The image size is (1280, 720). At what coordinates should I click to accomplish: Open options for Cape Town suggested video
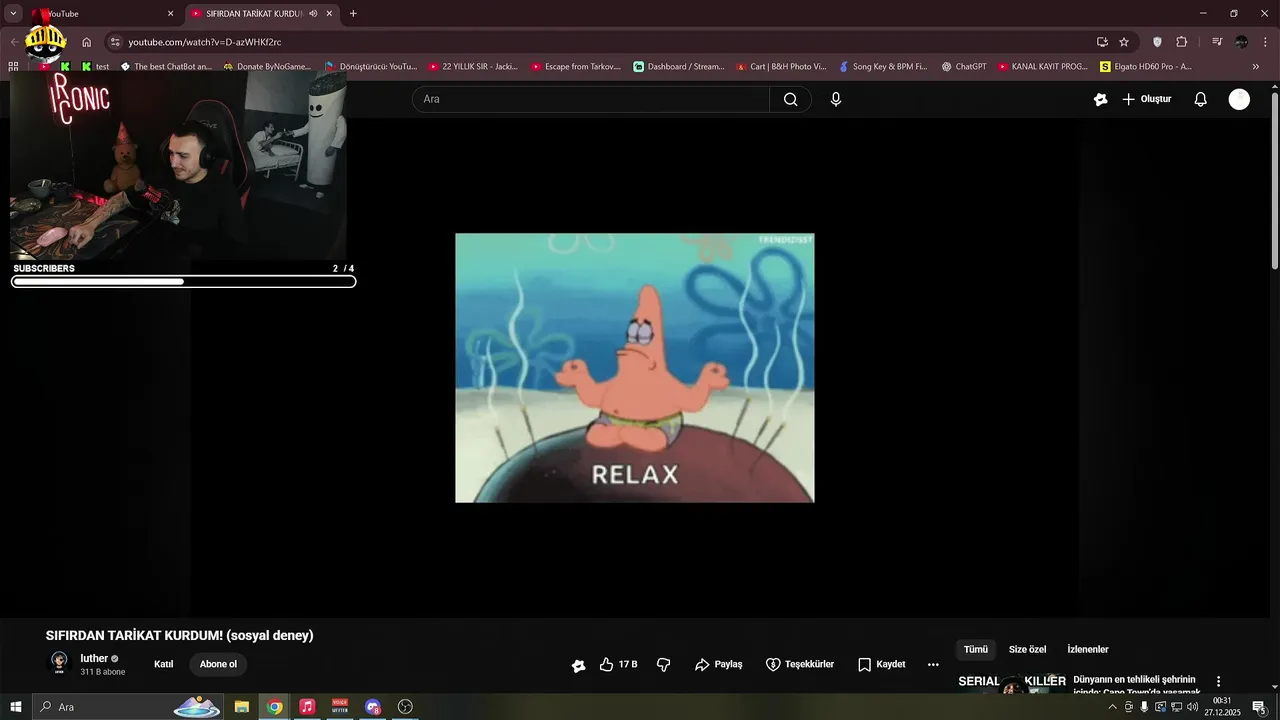pos(1218,681)
